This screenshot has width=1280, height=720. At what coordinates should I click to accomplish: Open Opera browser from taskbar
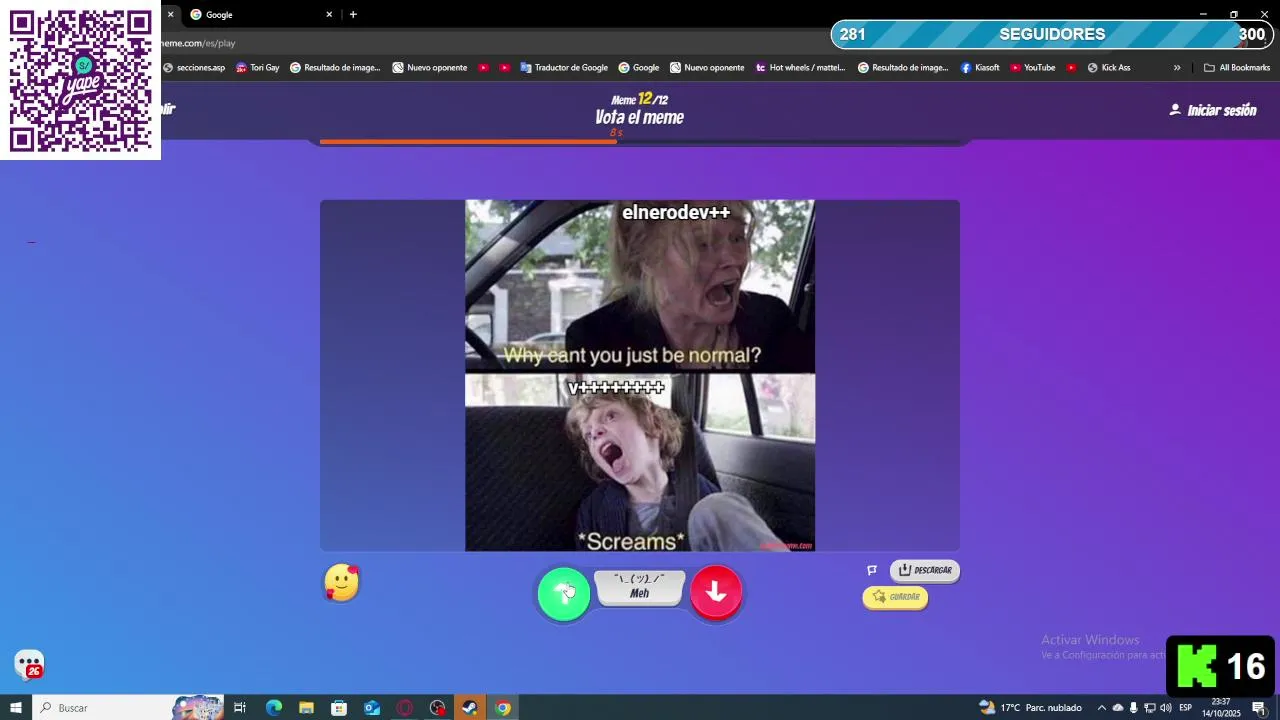[405, 708]
